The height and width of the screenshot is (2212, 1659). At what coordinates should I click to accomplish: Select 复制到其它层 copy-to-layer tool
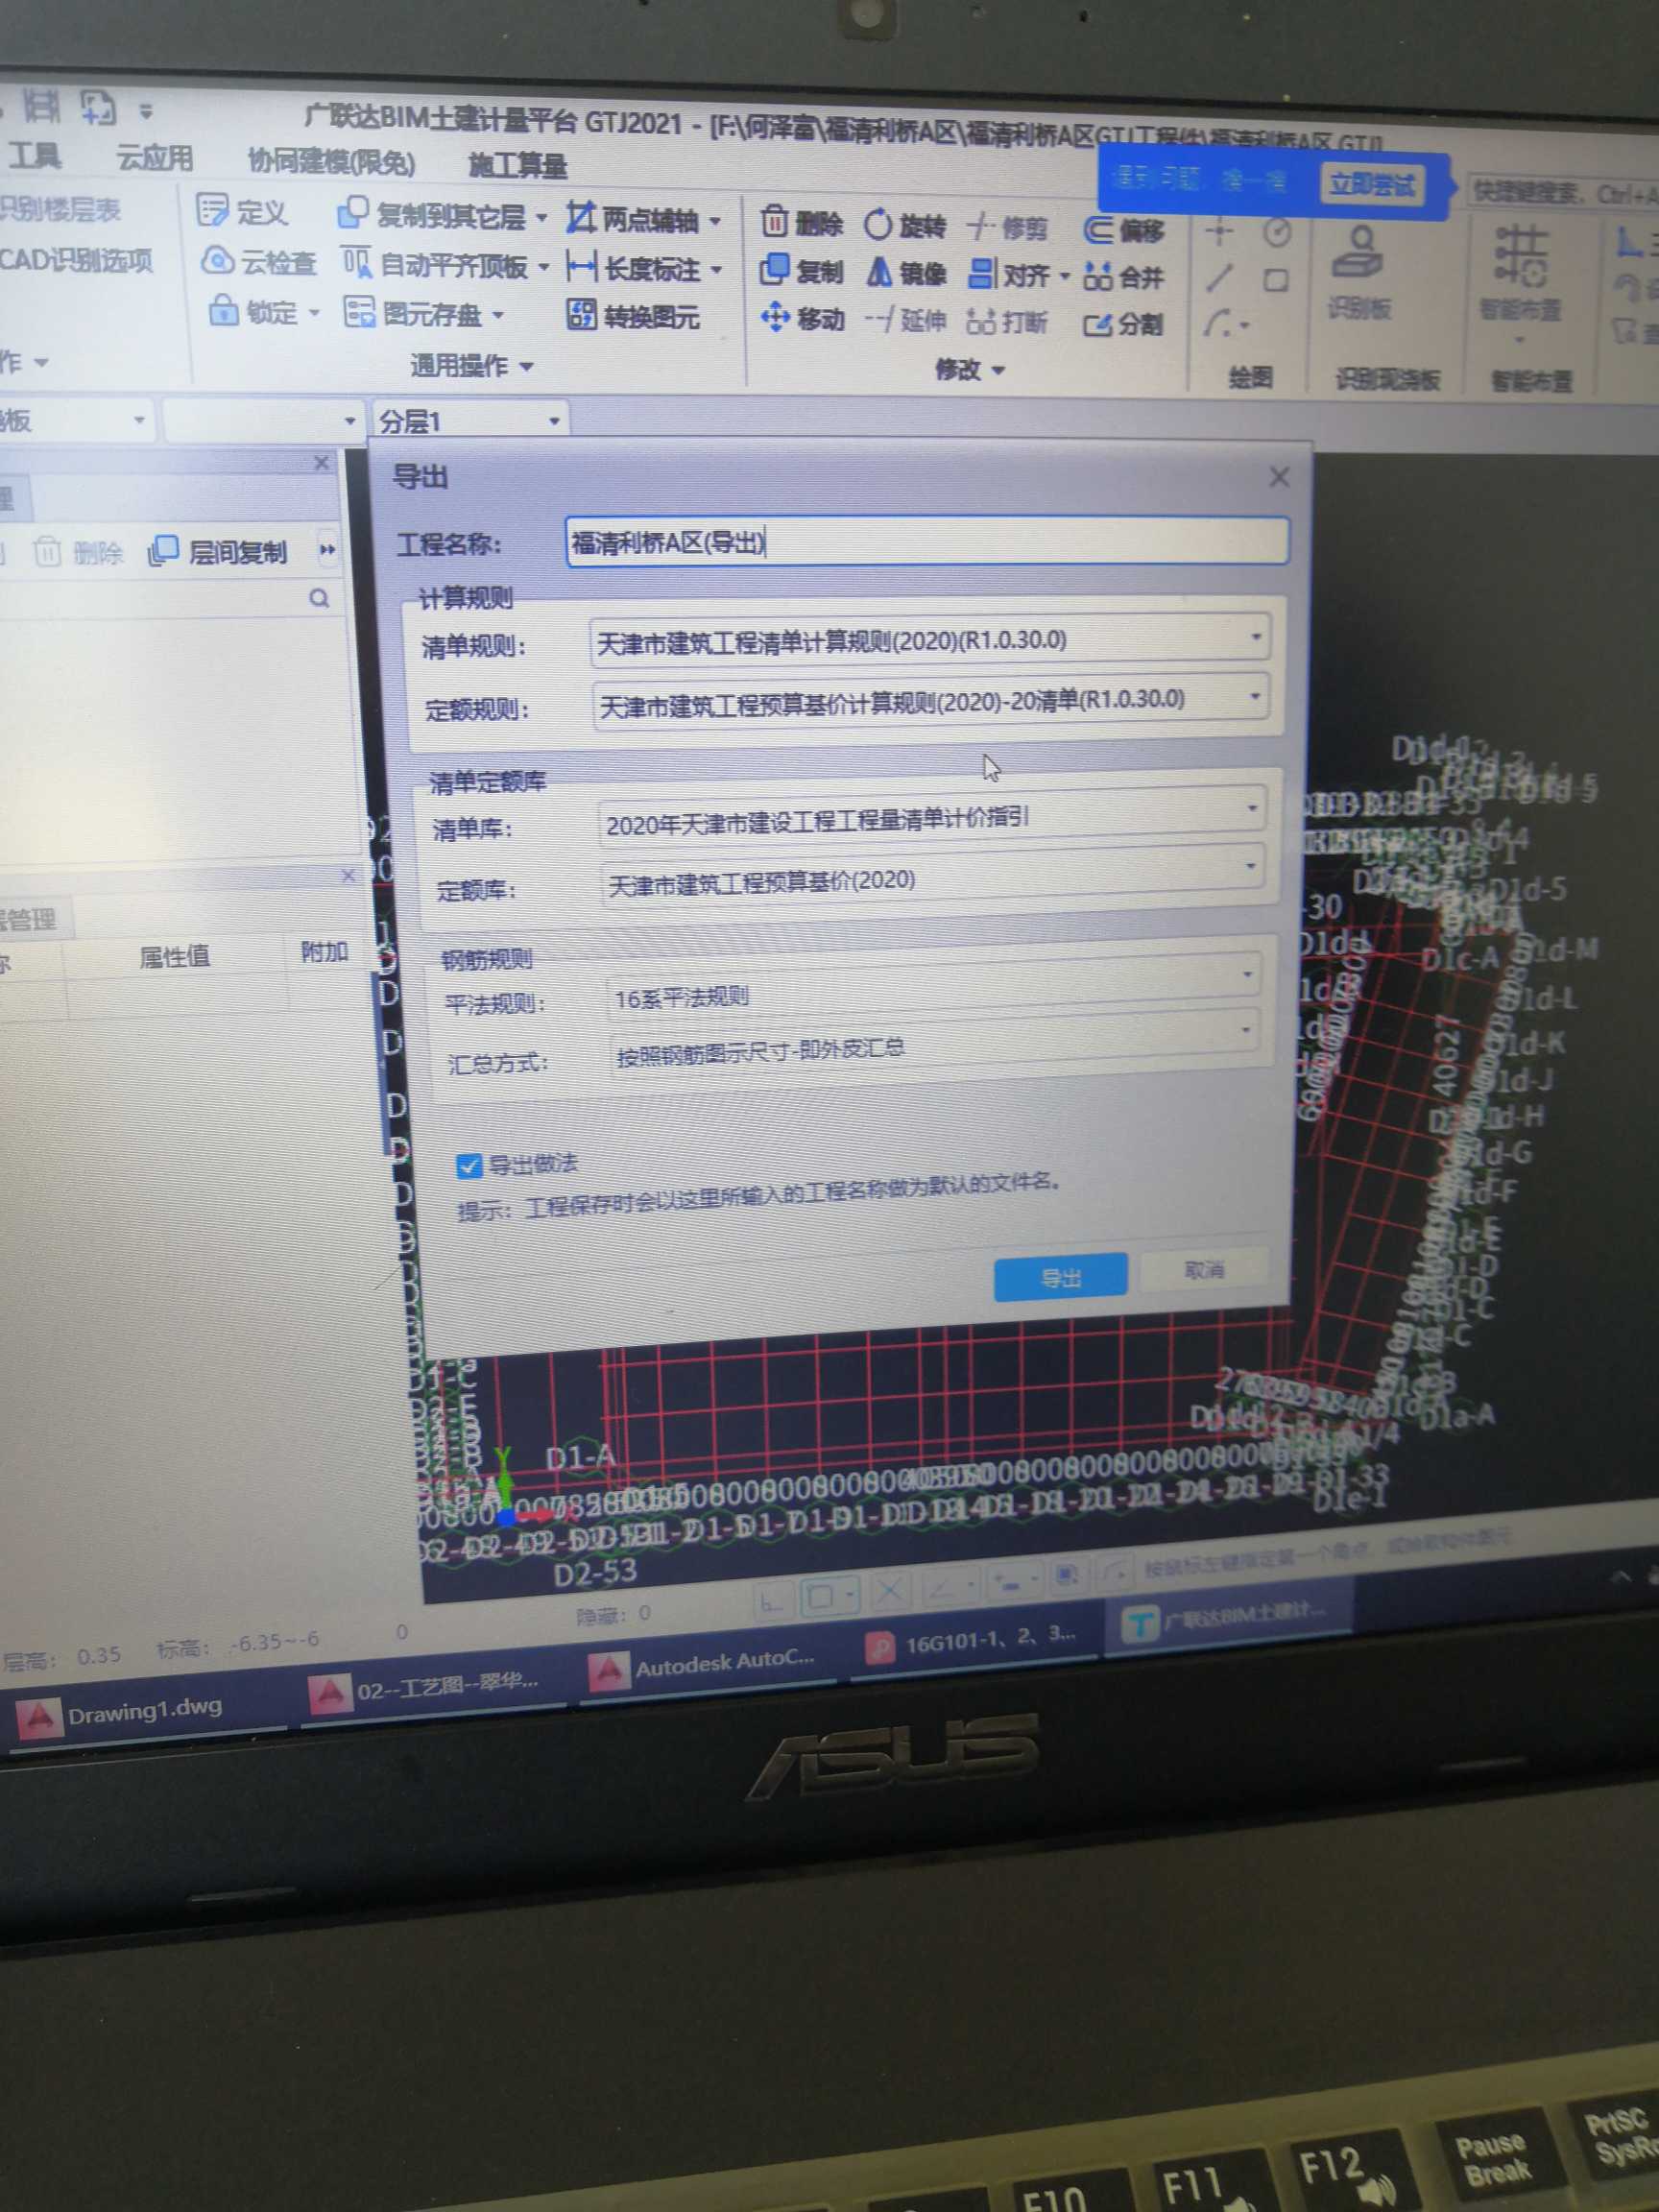(x=442, y=215)
